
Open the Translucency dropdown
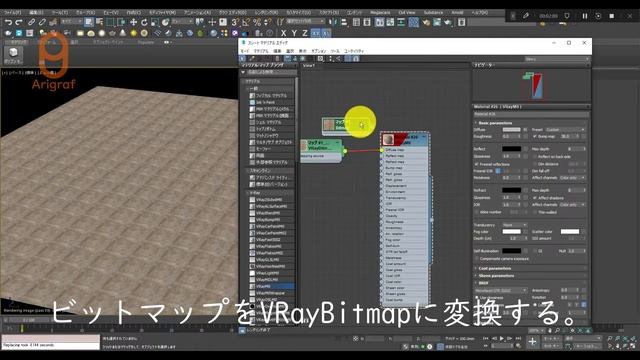pos(515,225)
